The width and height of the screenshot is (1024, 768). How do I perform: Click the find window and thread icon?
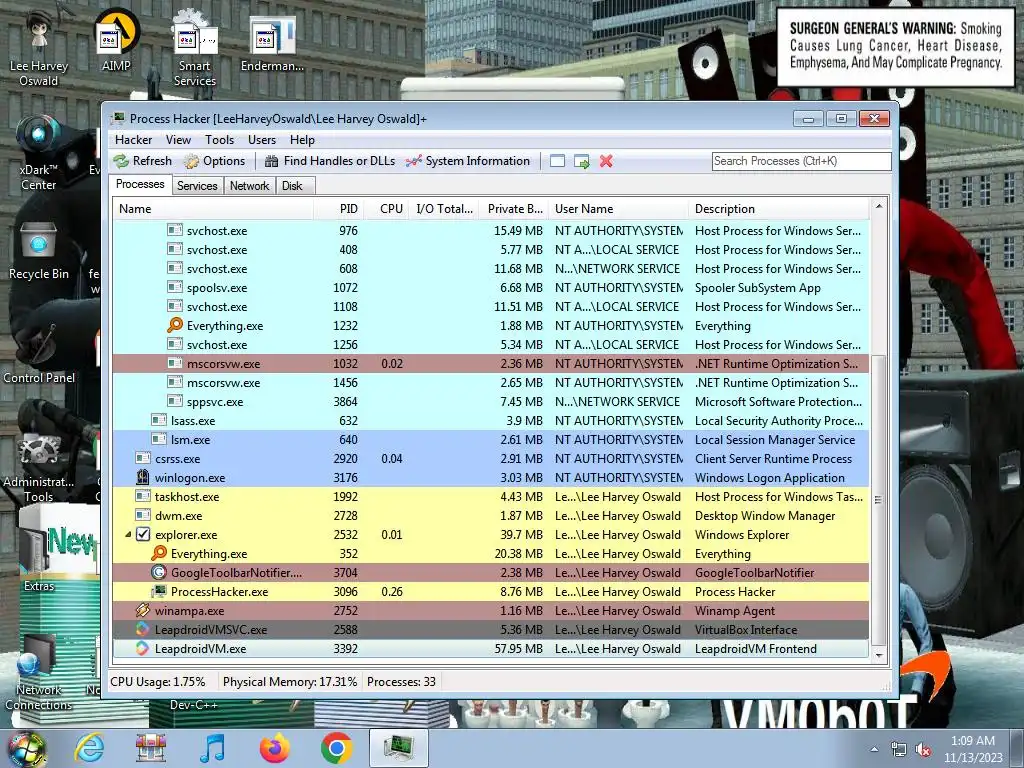(581, 161)
